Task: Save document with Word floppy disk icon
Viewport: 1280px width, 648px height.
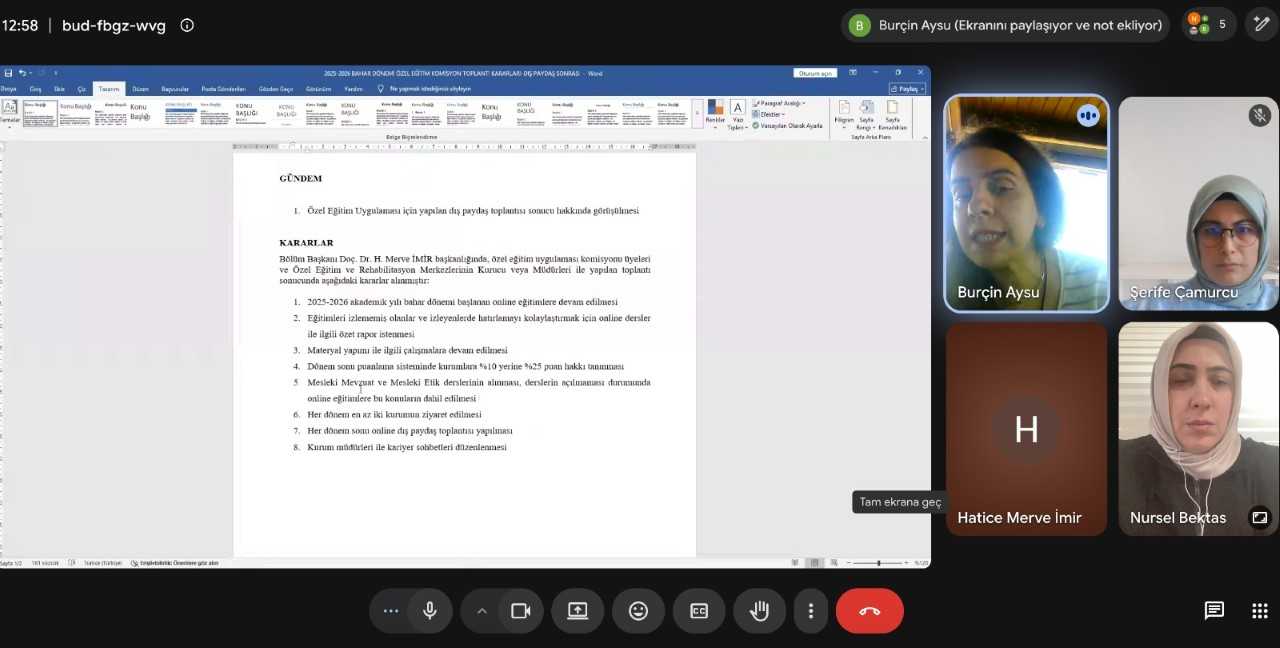Action: (x=8, y=73)
